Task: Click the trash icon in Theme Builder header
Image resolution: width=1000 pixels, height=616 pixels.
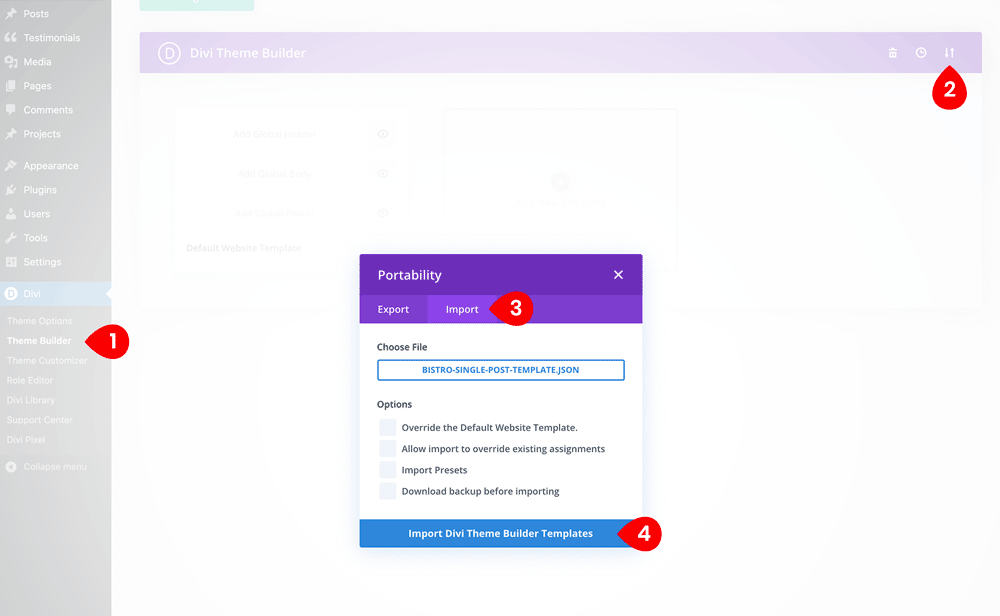Action: [x=893, y=52]
